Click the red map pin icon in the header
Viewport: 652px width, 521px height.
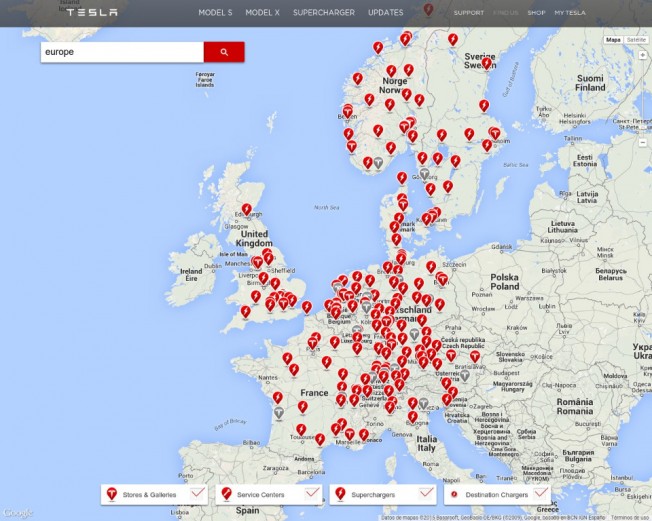[x=429, y=11]
